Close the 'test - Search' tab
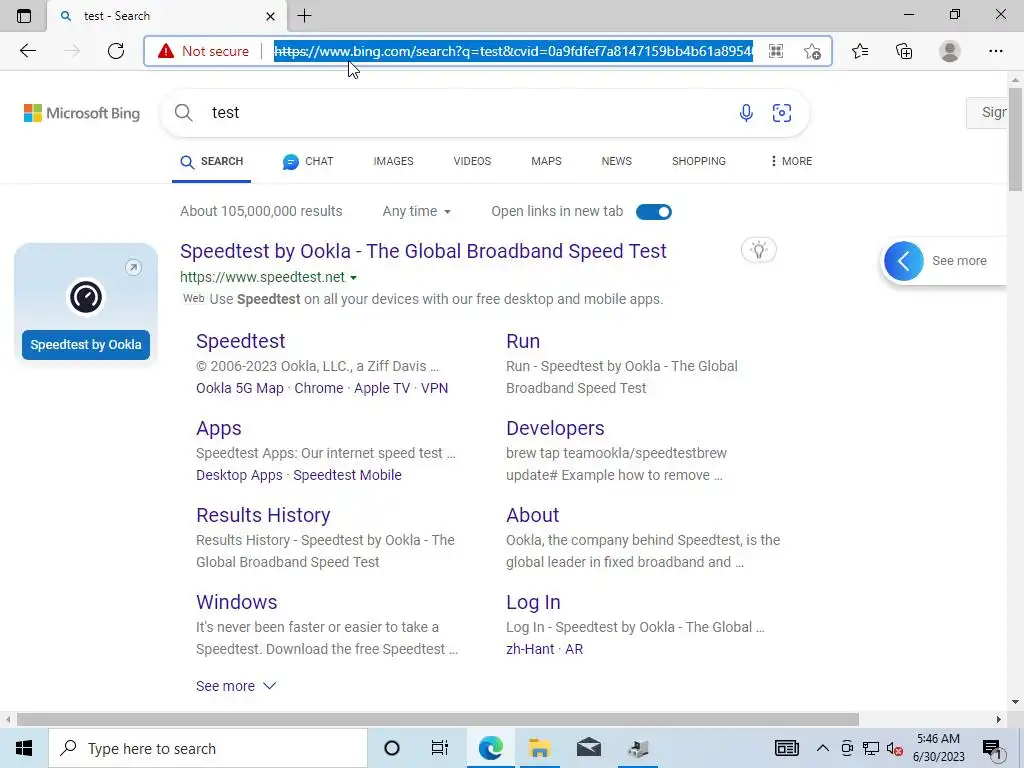The width and height of the screenshot is (1024, 768). point(270,16)
